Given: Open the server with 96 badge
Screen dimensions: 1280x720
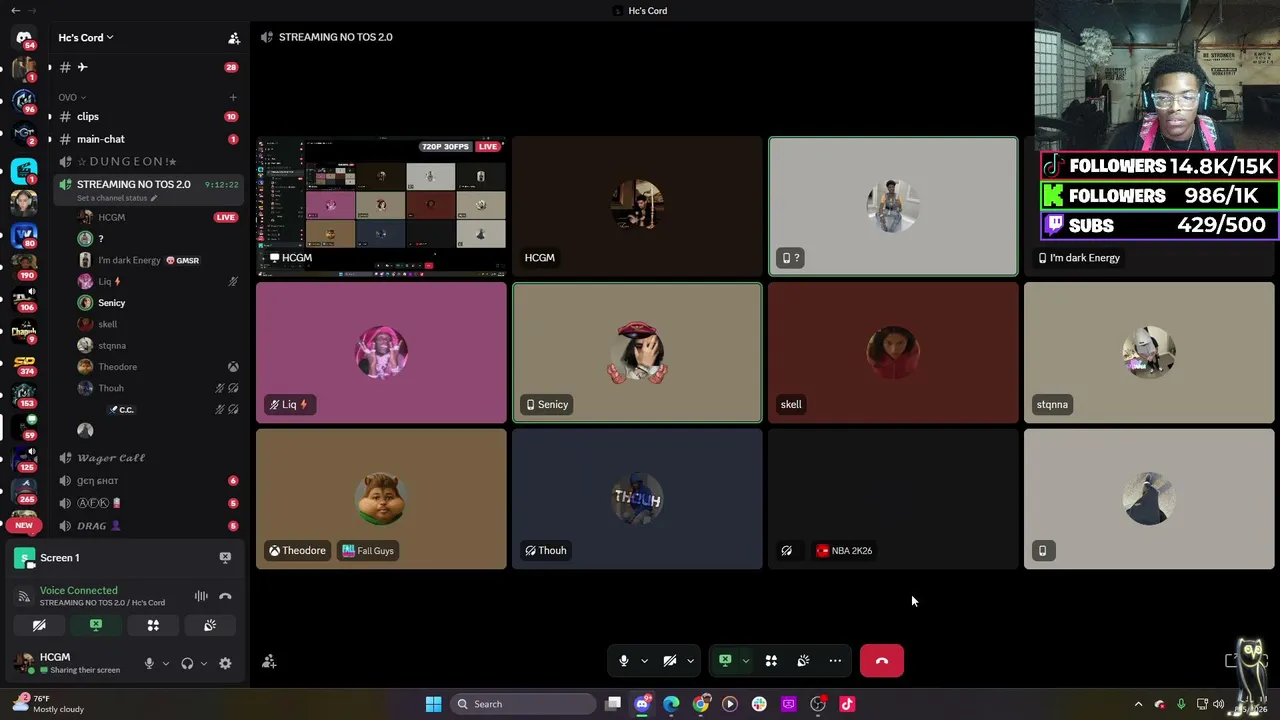Looking at the screenshot, I should click(24, 101).
